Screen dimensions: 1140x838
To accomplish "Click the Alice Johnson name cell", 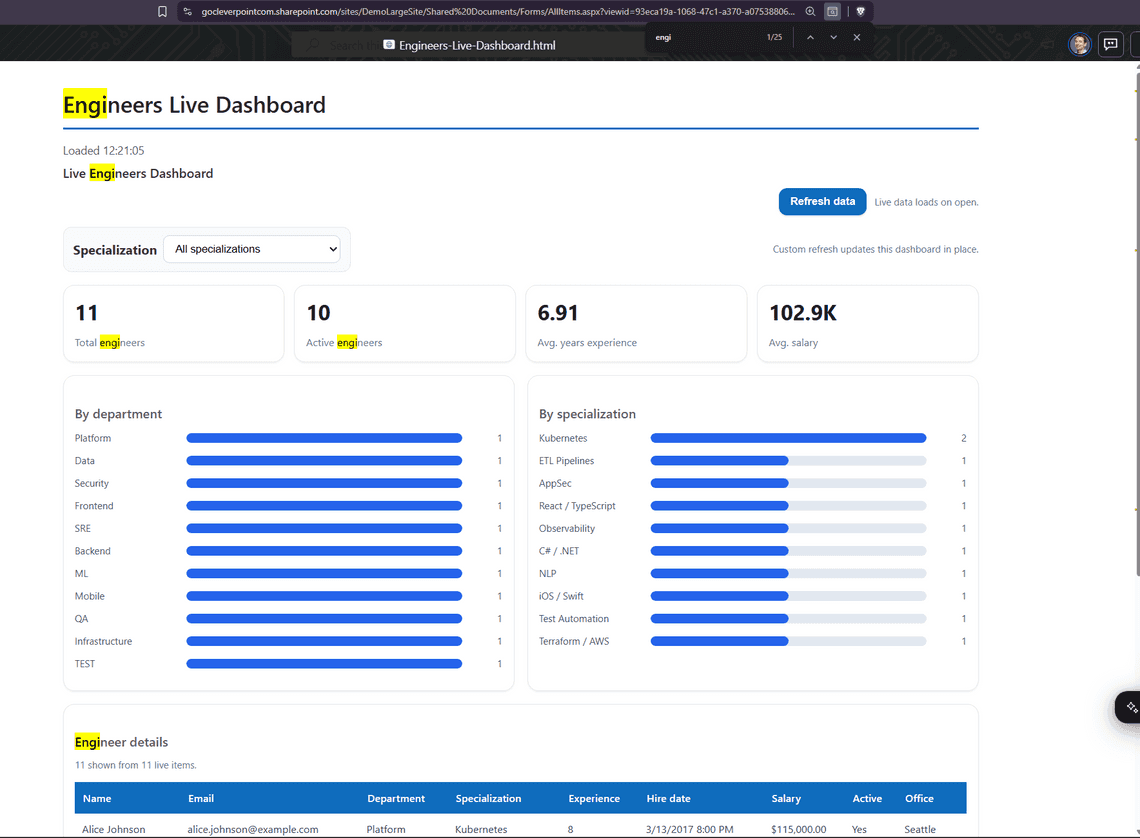I will pyautogui.click(x=113, y=829).
